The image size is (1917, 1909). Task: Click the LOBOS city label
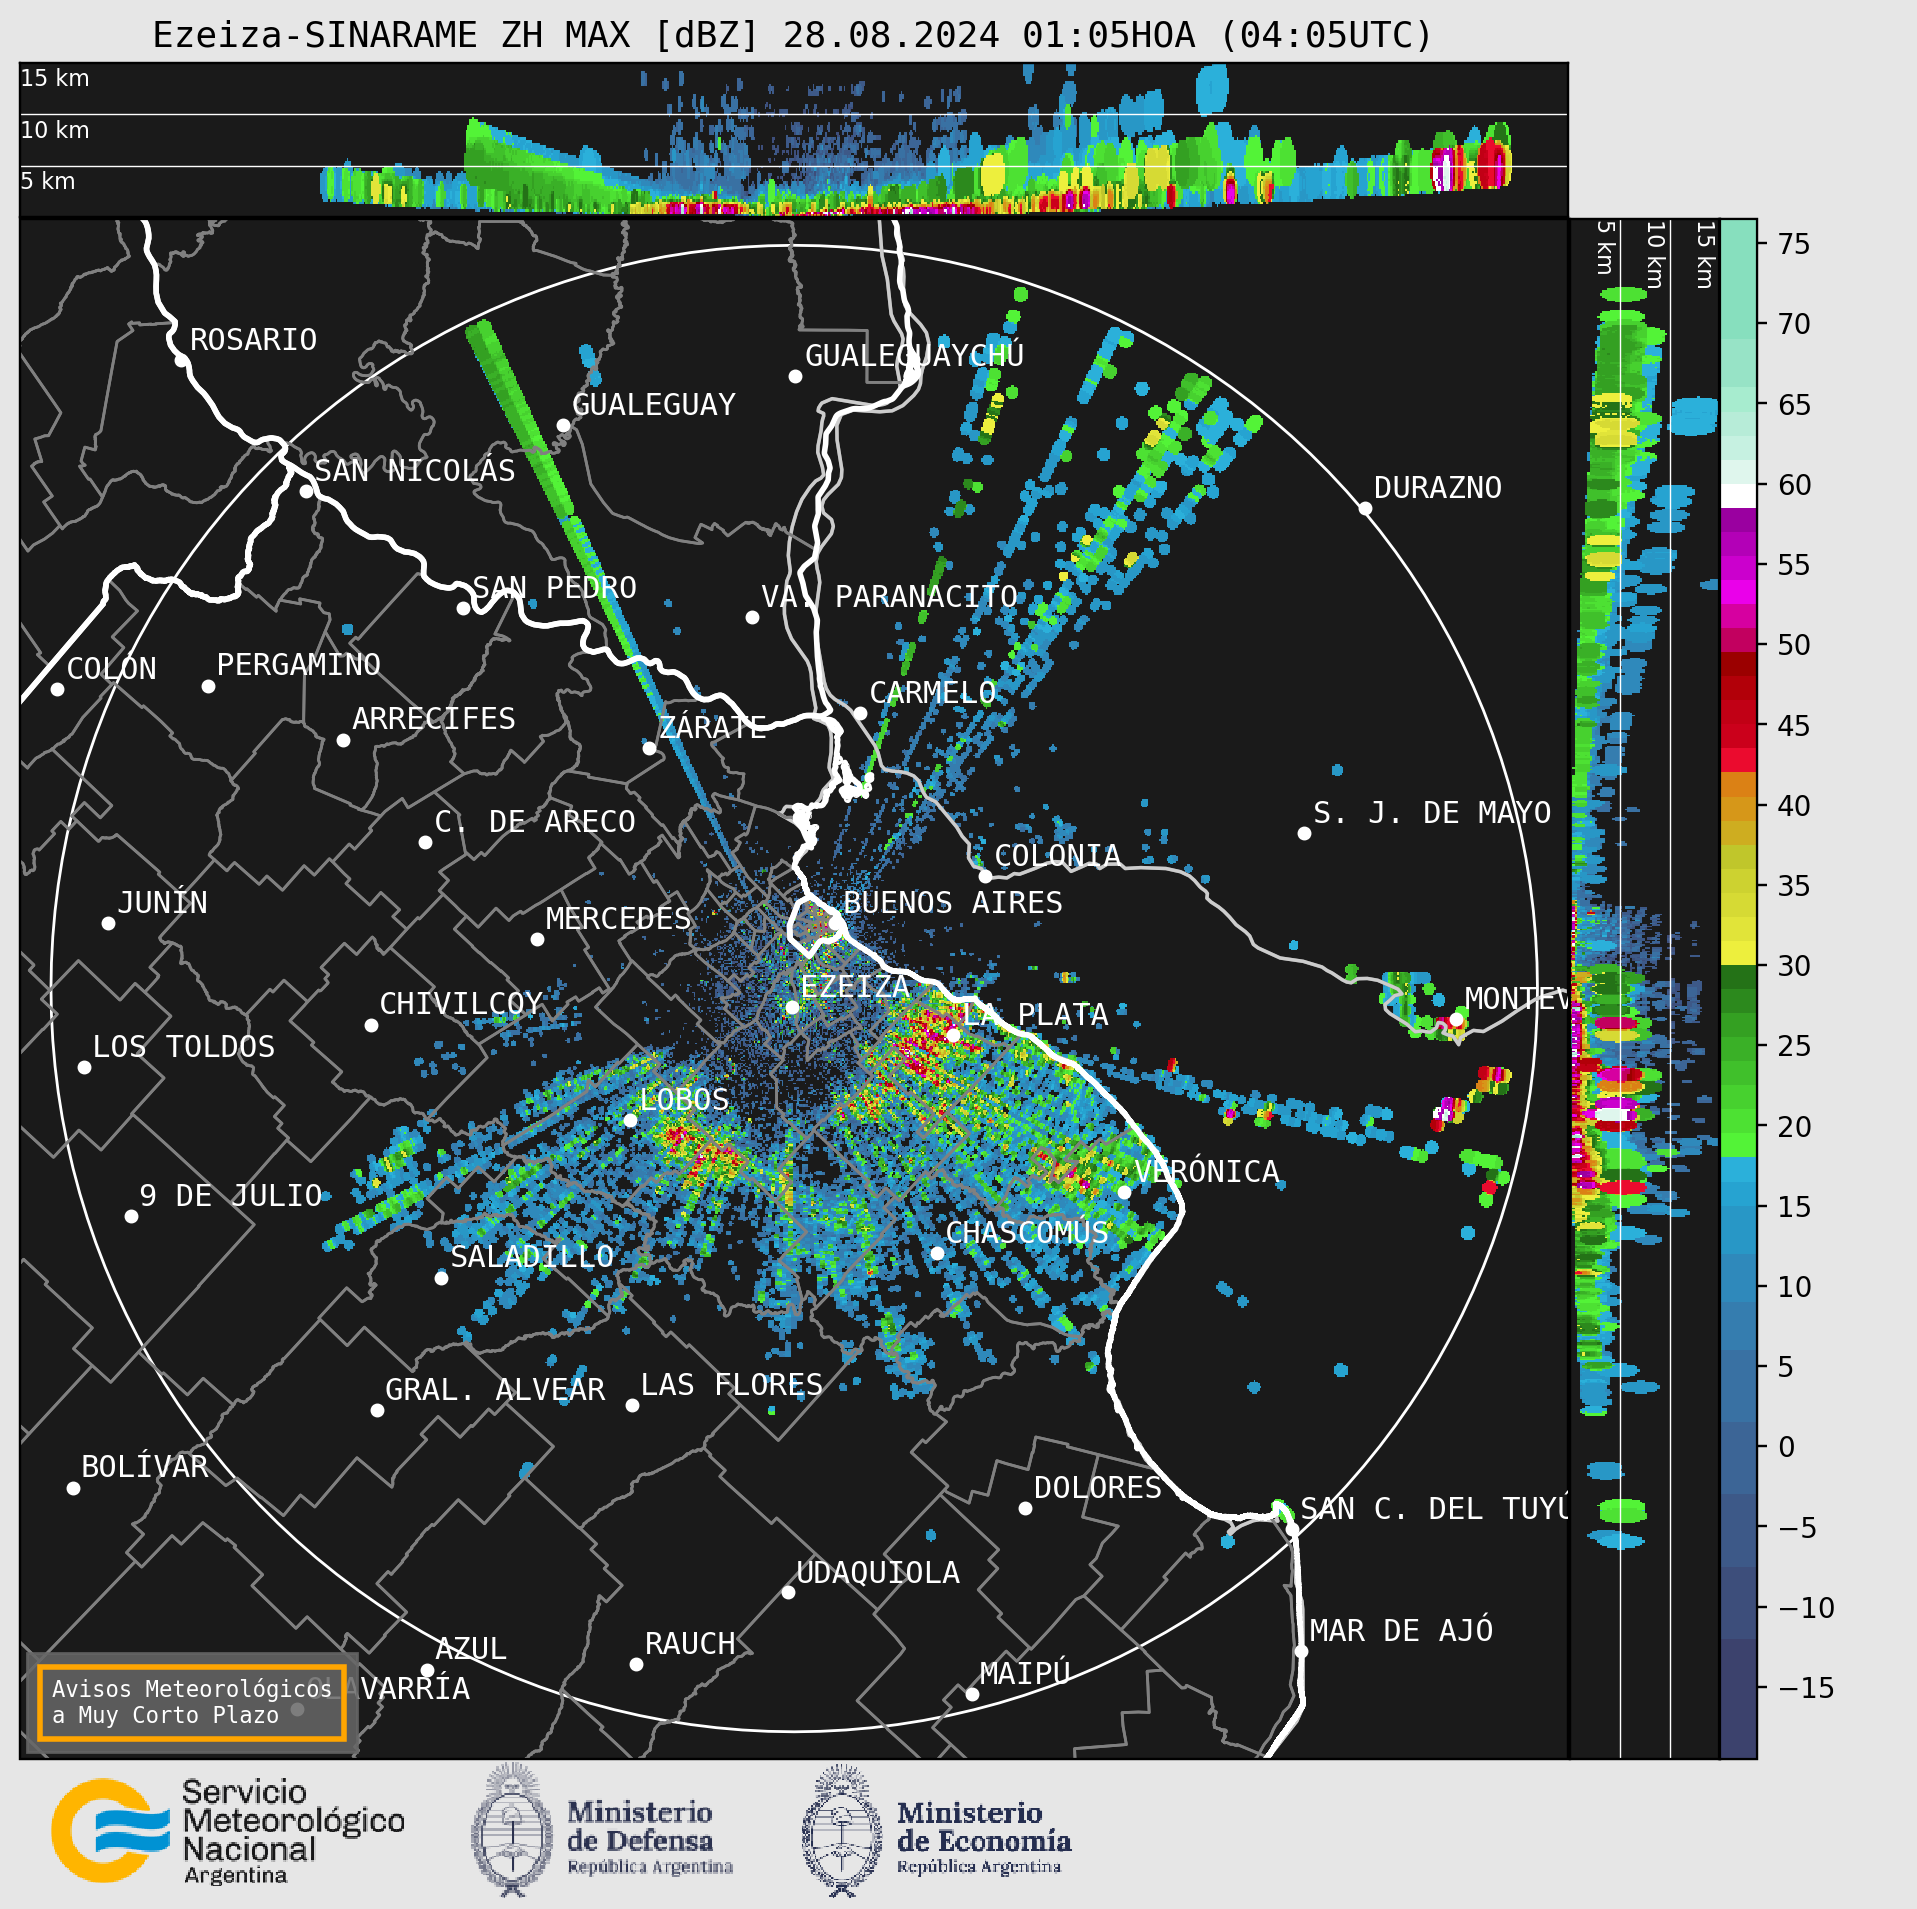tap(685, 1100)
